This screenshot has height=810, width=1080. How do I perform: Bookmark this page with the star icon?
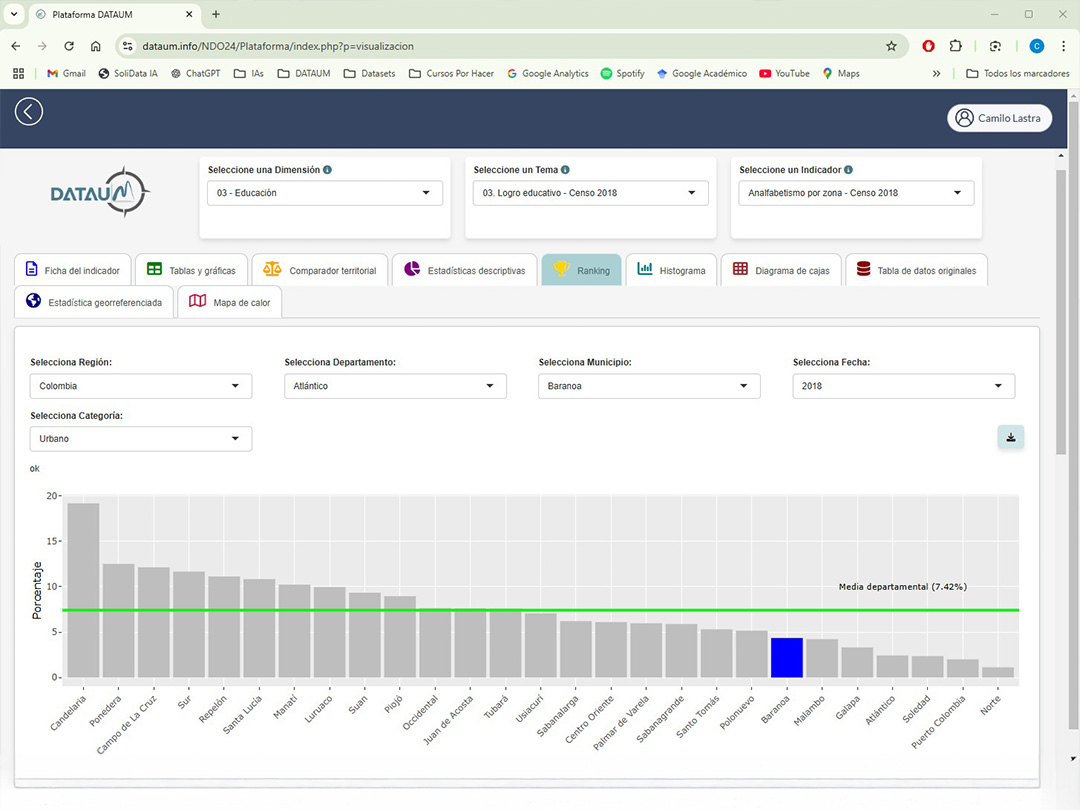point(891,46)
